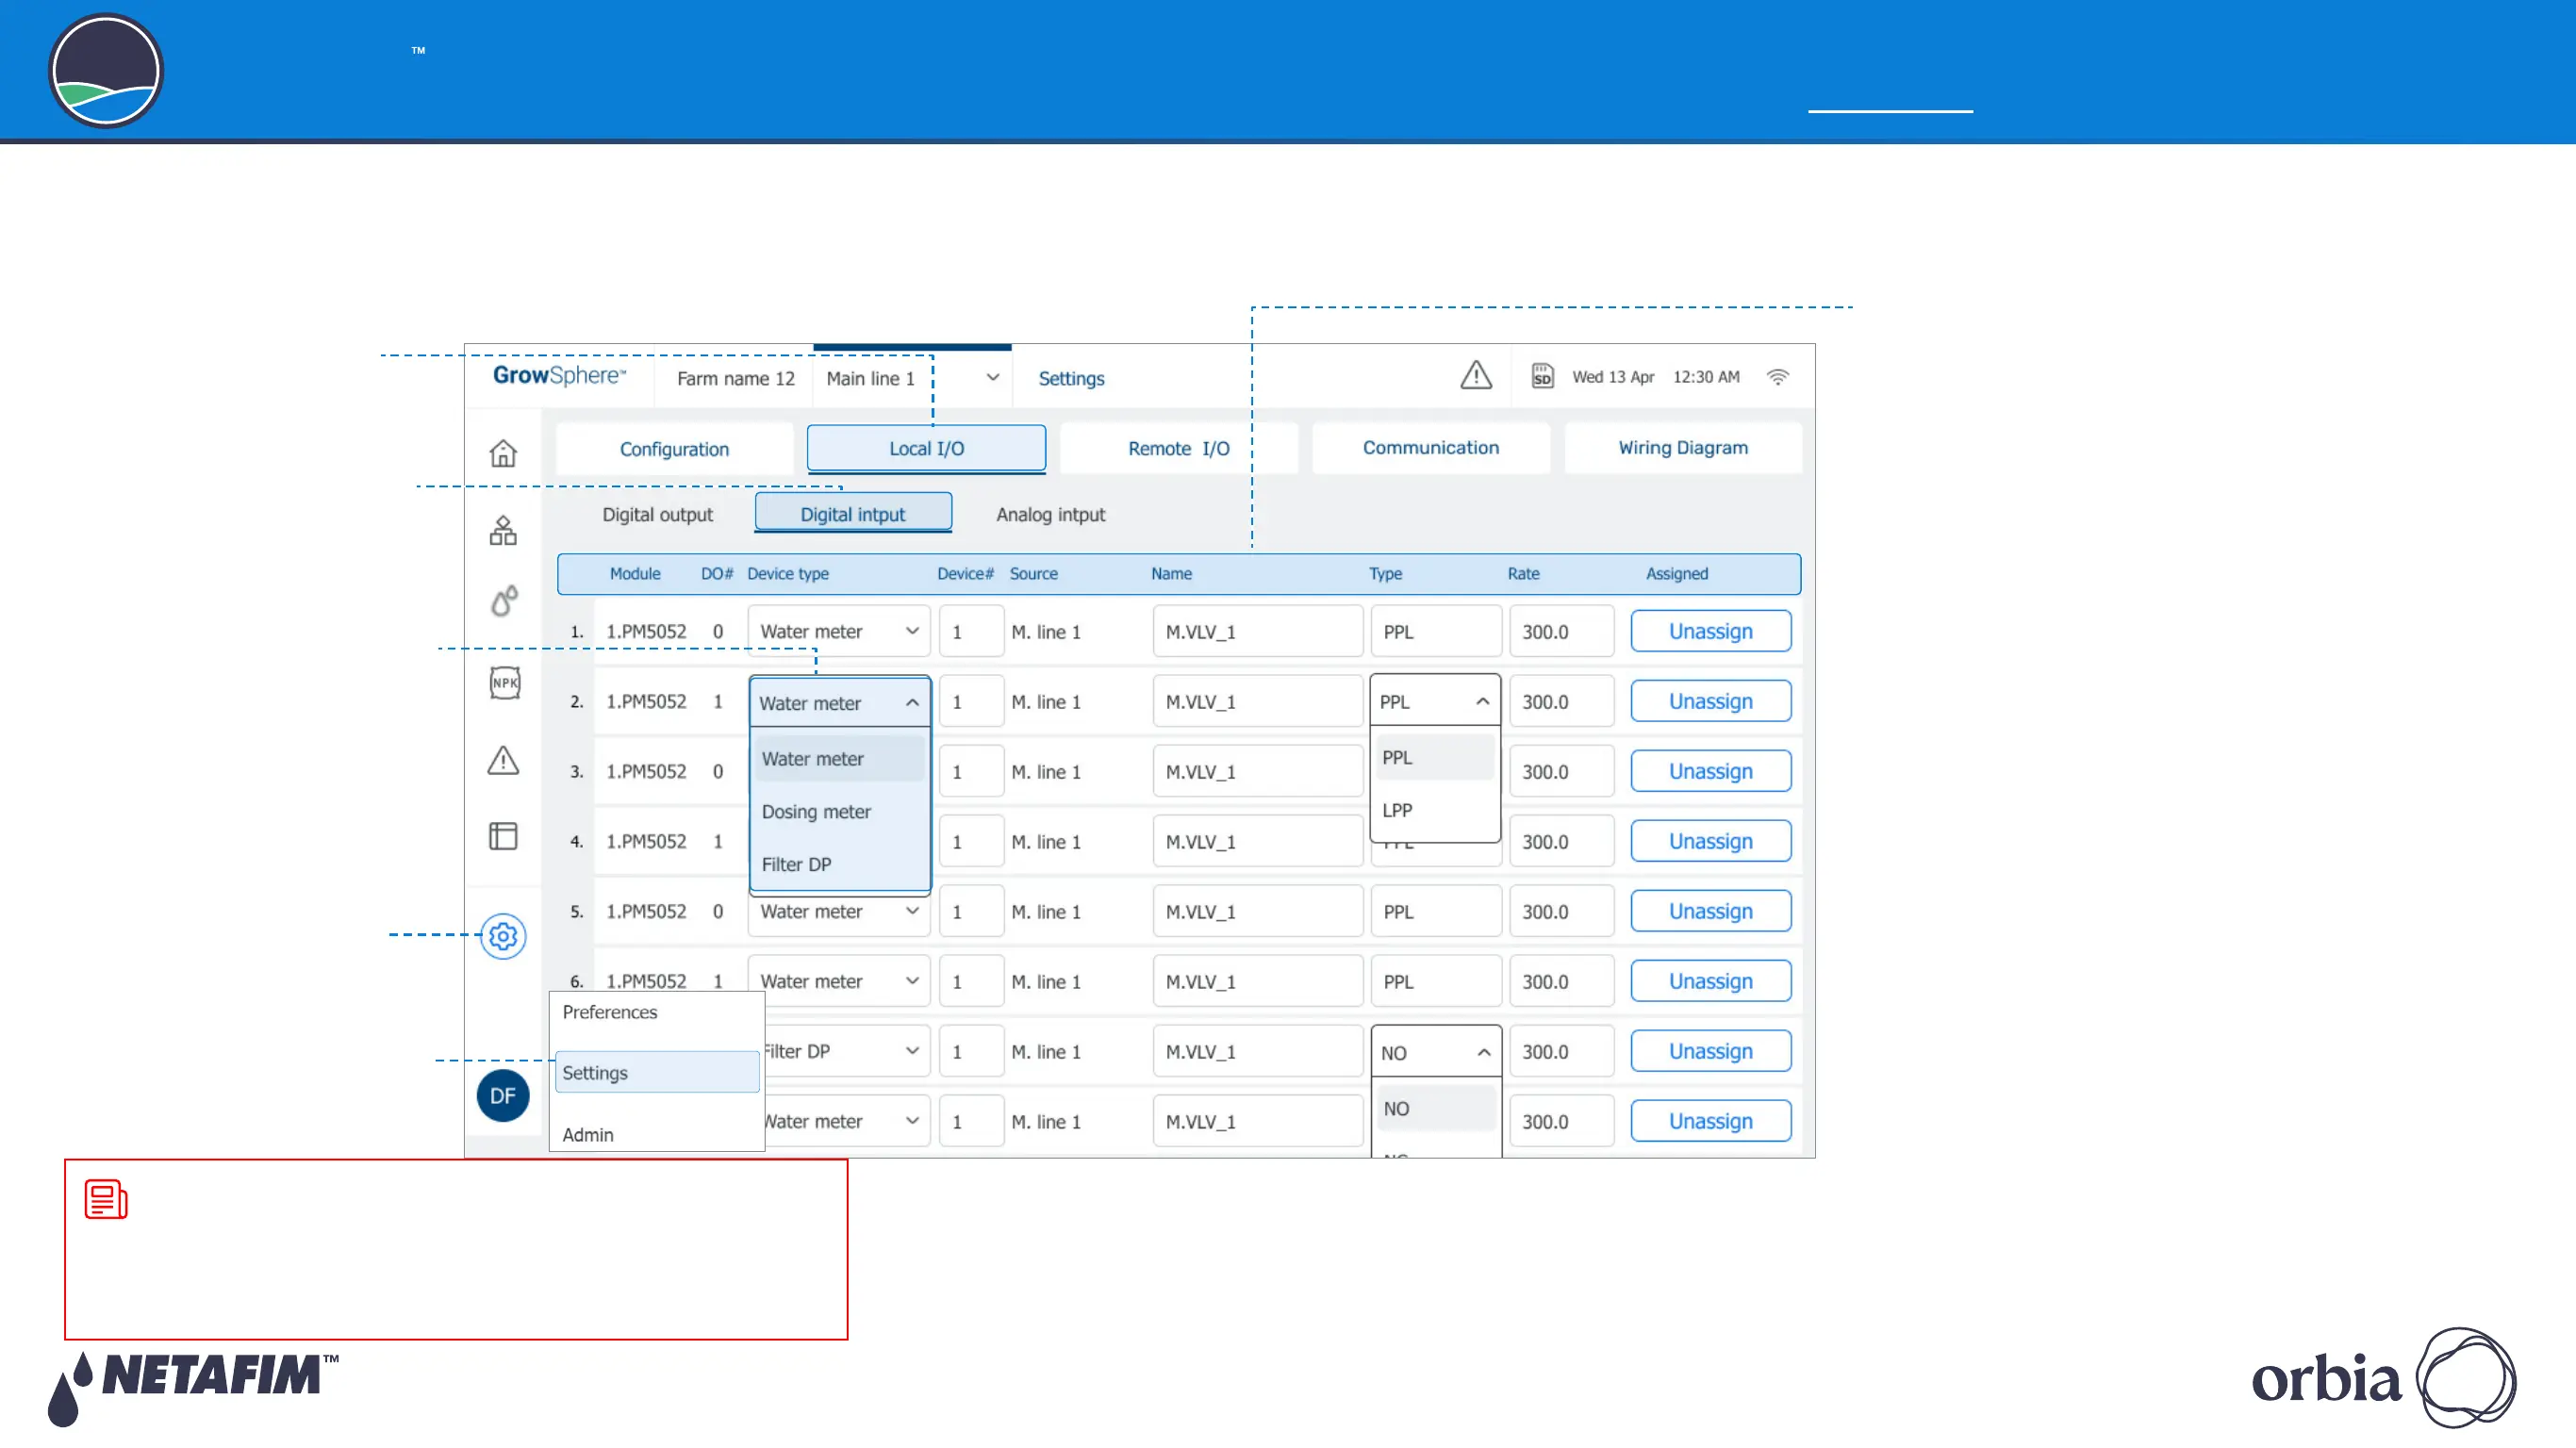Edit the Name field in row 5
The height and width of the screenshot is (1448, 2576).
pos(1257,911)
